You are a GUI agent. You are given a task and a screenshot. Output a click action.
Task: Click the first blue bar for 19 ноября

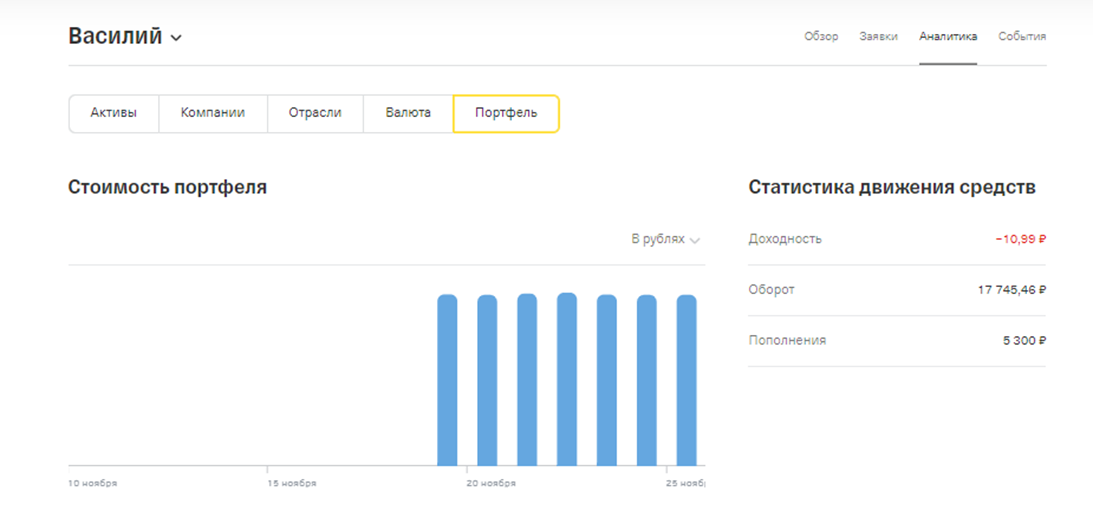coord(447,380)
